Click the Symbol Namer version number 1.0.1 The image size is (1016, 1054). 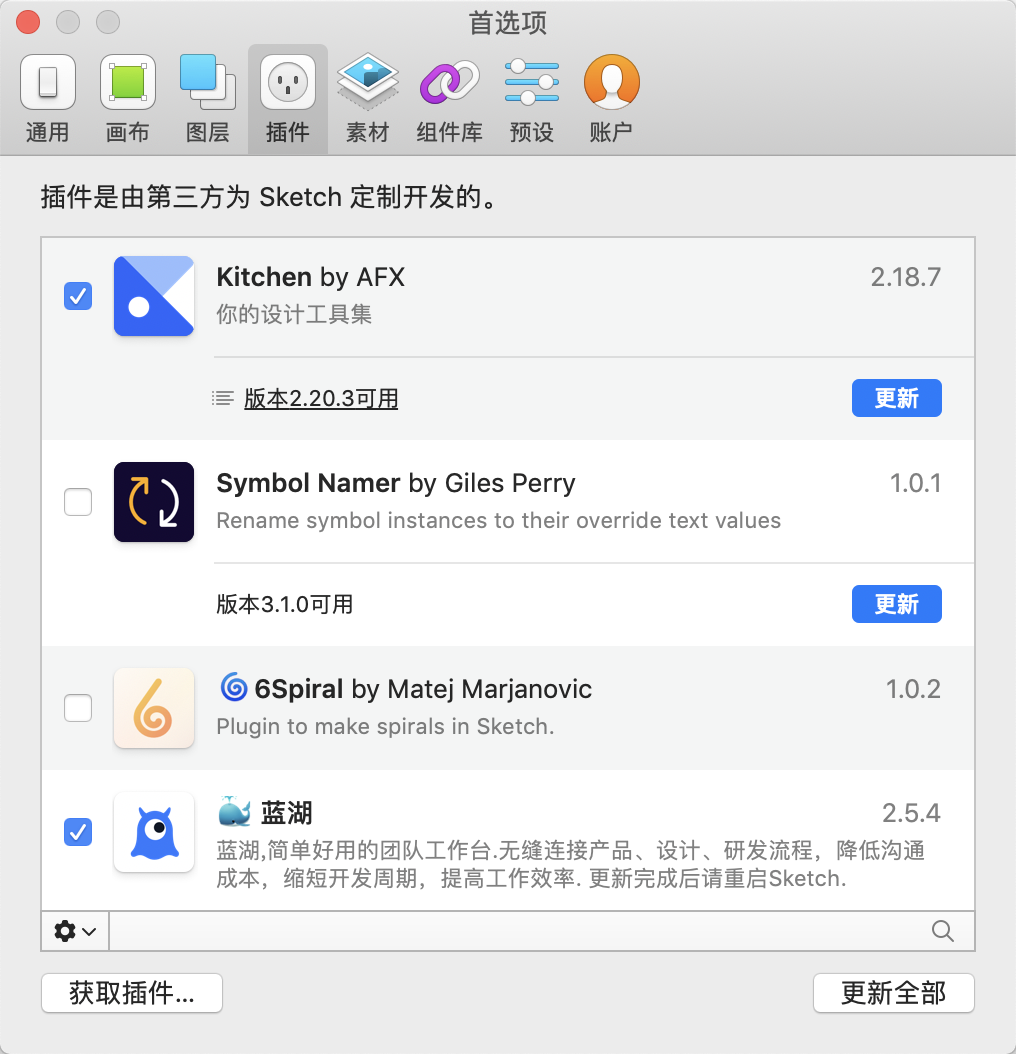(x=915, y=483)
